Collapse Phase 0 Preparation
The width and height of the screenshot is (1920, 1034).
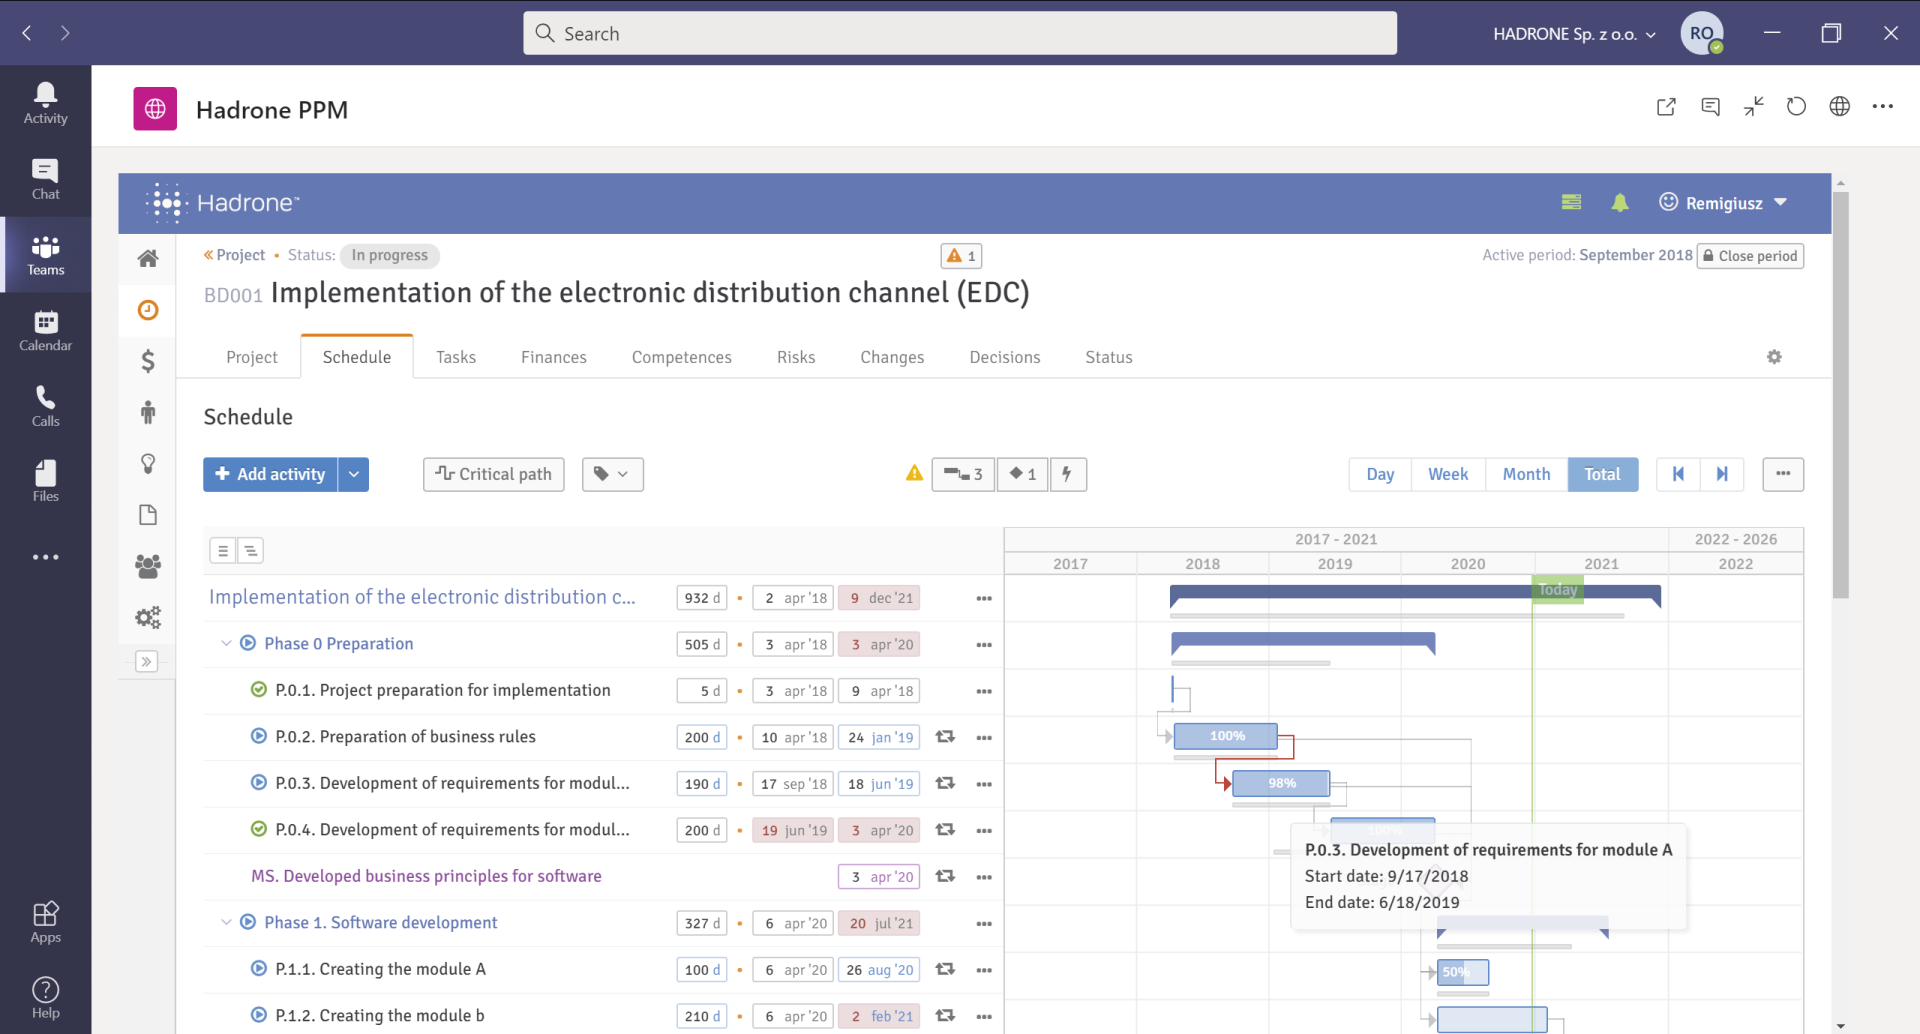[226, 643]
